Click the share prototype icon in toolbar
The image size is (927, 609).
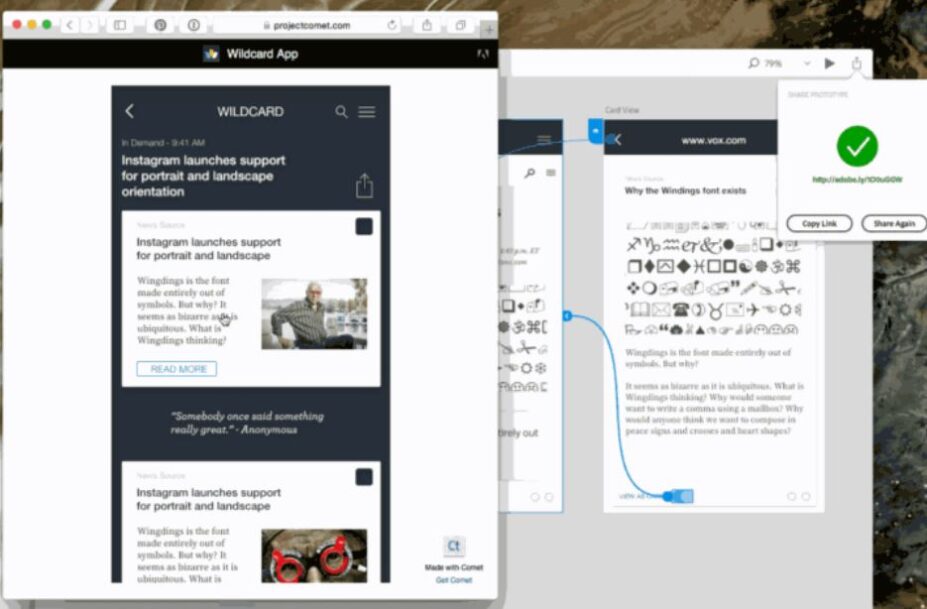pos(857,63)
